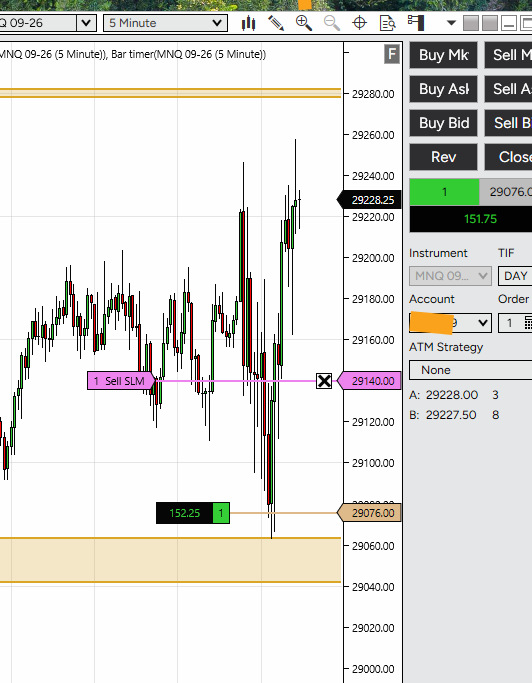Click the Sell Mkt button
Screen dimensions: 532x683
click(509, 55)
